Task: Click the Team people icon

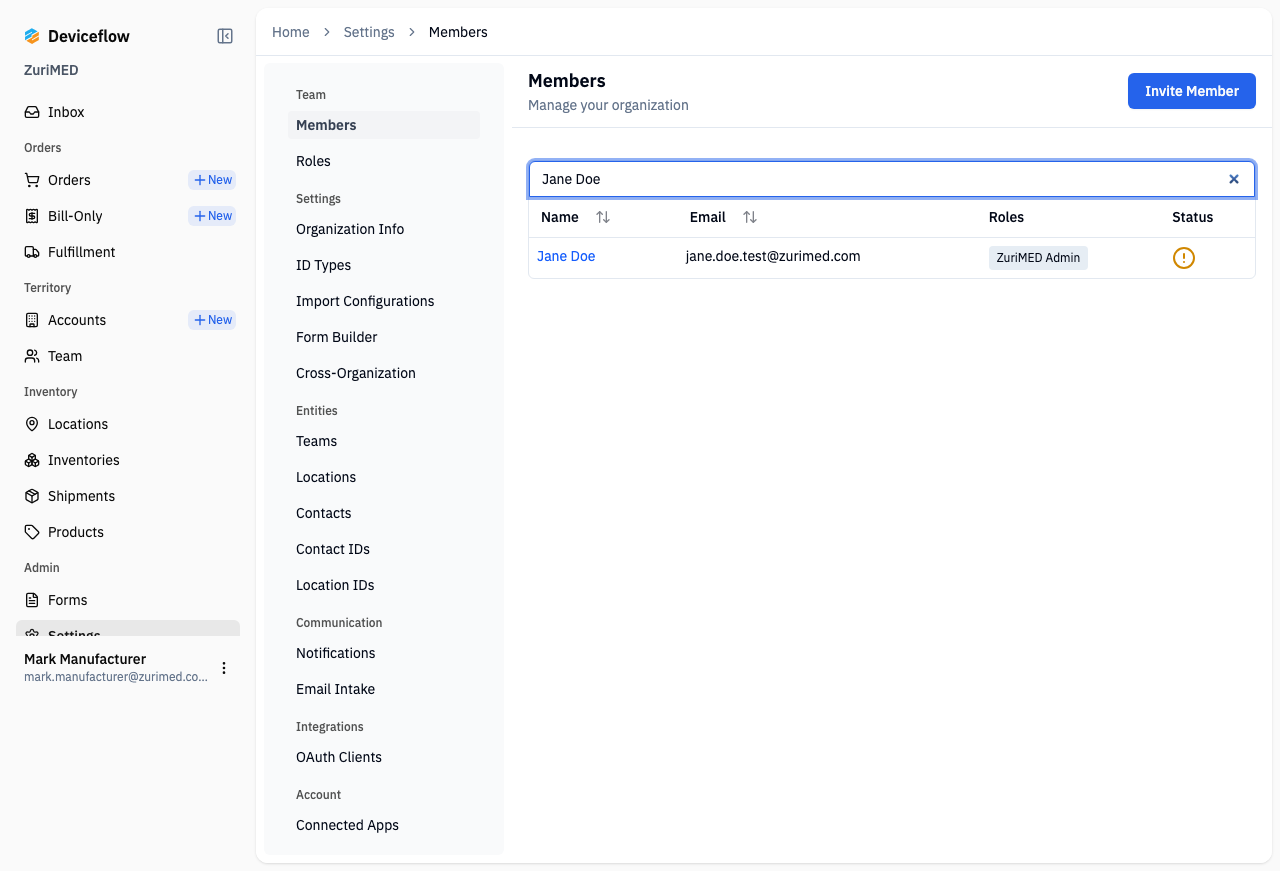Action: (x=32, y=356)
